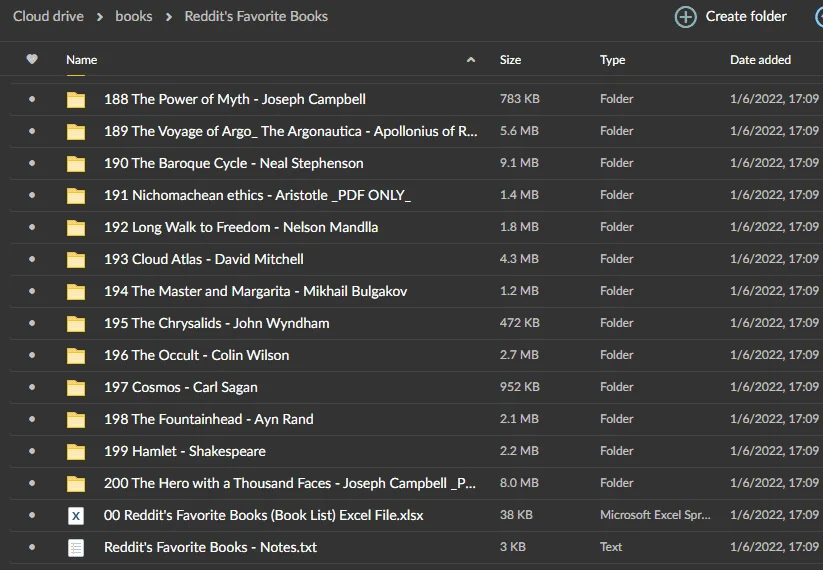Click folder icon for 199 Hamlet

pos(76,451)
